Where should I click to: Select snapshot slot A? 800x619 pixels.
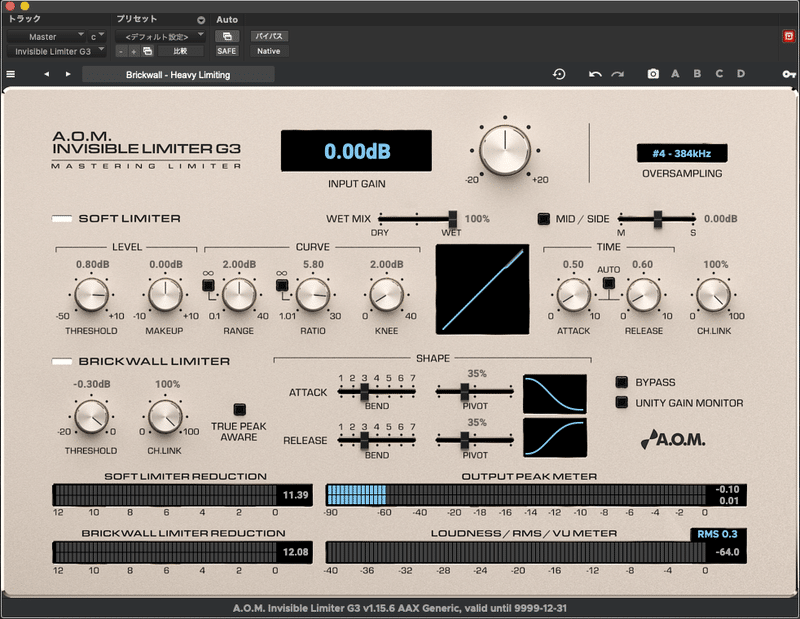point(675,74)
